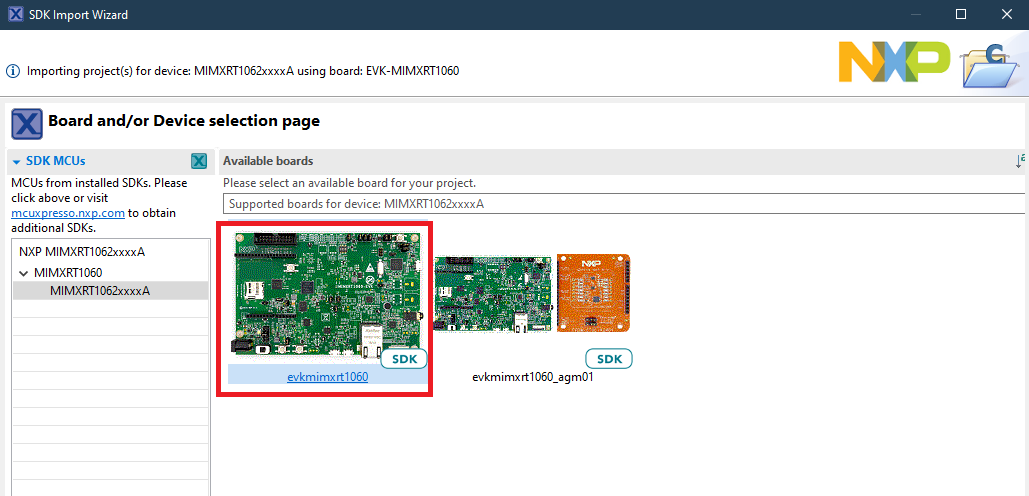Open the mcuxpresso.nxp.com link
The width and height of the screenshot is (1029, 496).
click(x=68, y=213)
